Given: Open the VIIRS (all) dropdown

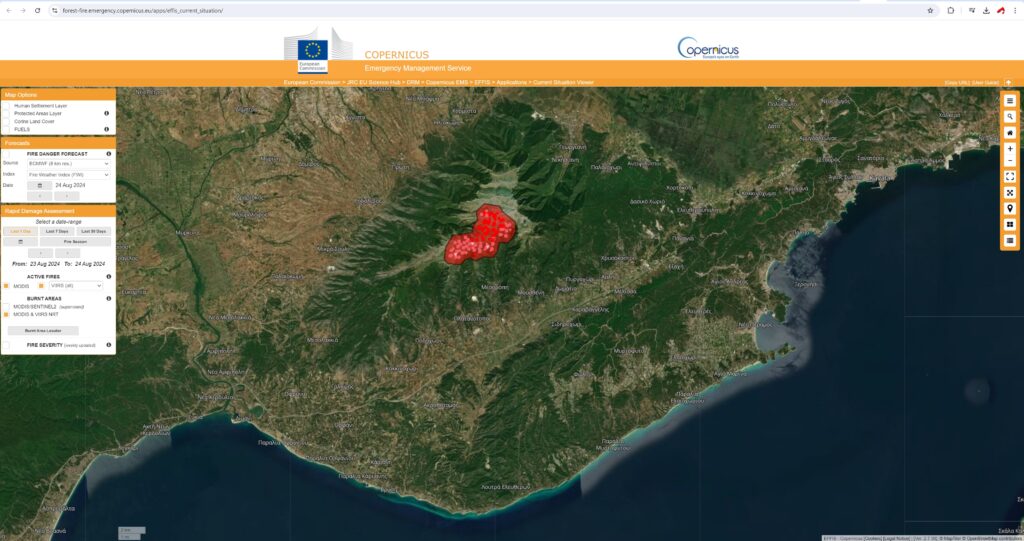Looking at the screenshot, I should 75,286.
